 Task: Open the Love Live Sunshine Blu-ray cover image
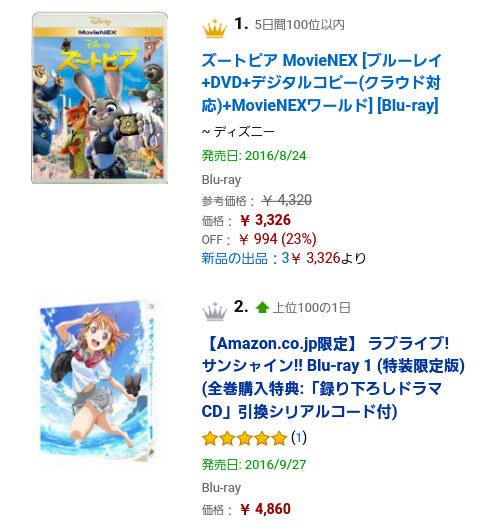pos(98,379)
